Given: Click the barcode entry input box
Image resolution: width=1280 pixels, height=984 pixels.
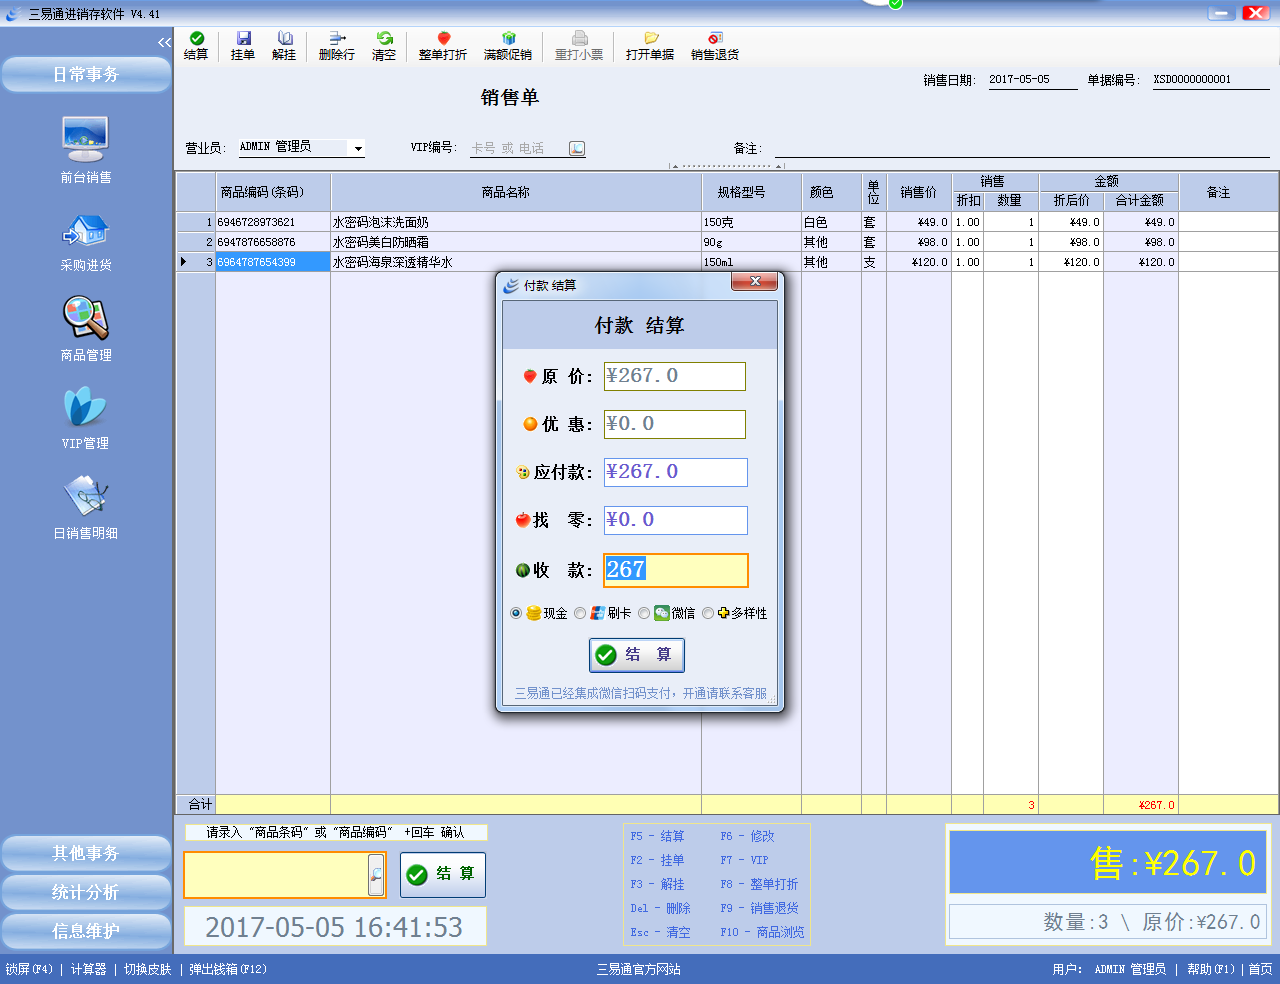Looking at the screenshot, I should pyautogui.click(x=276, y=875).
